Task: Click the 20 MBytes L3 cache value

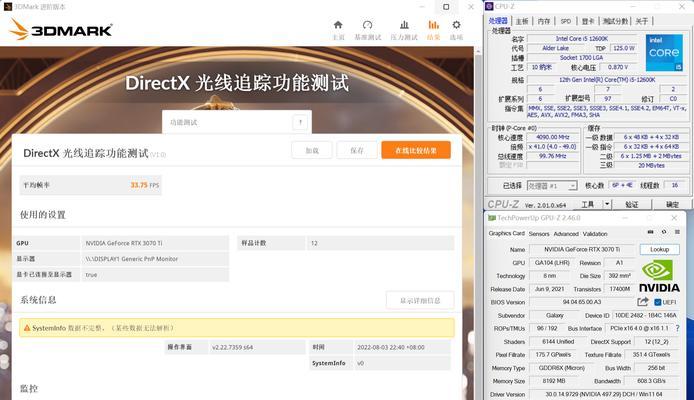Action: coord(651,165)
